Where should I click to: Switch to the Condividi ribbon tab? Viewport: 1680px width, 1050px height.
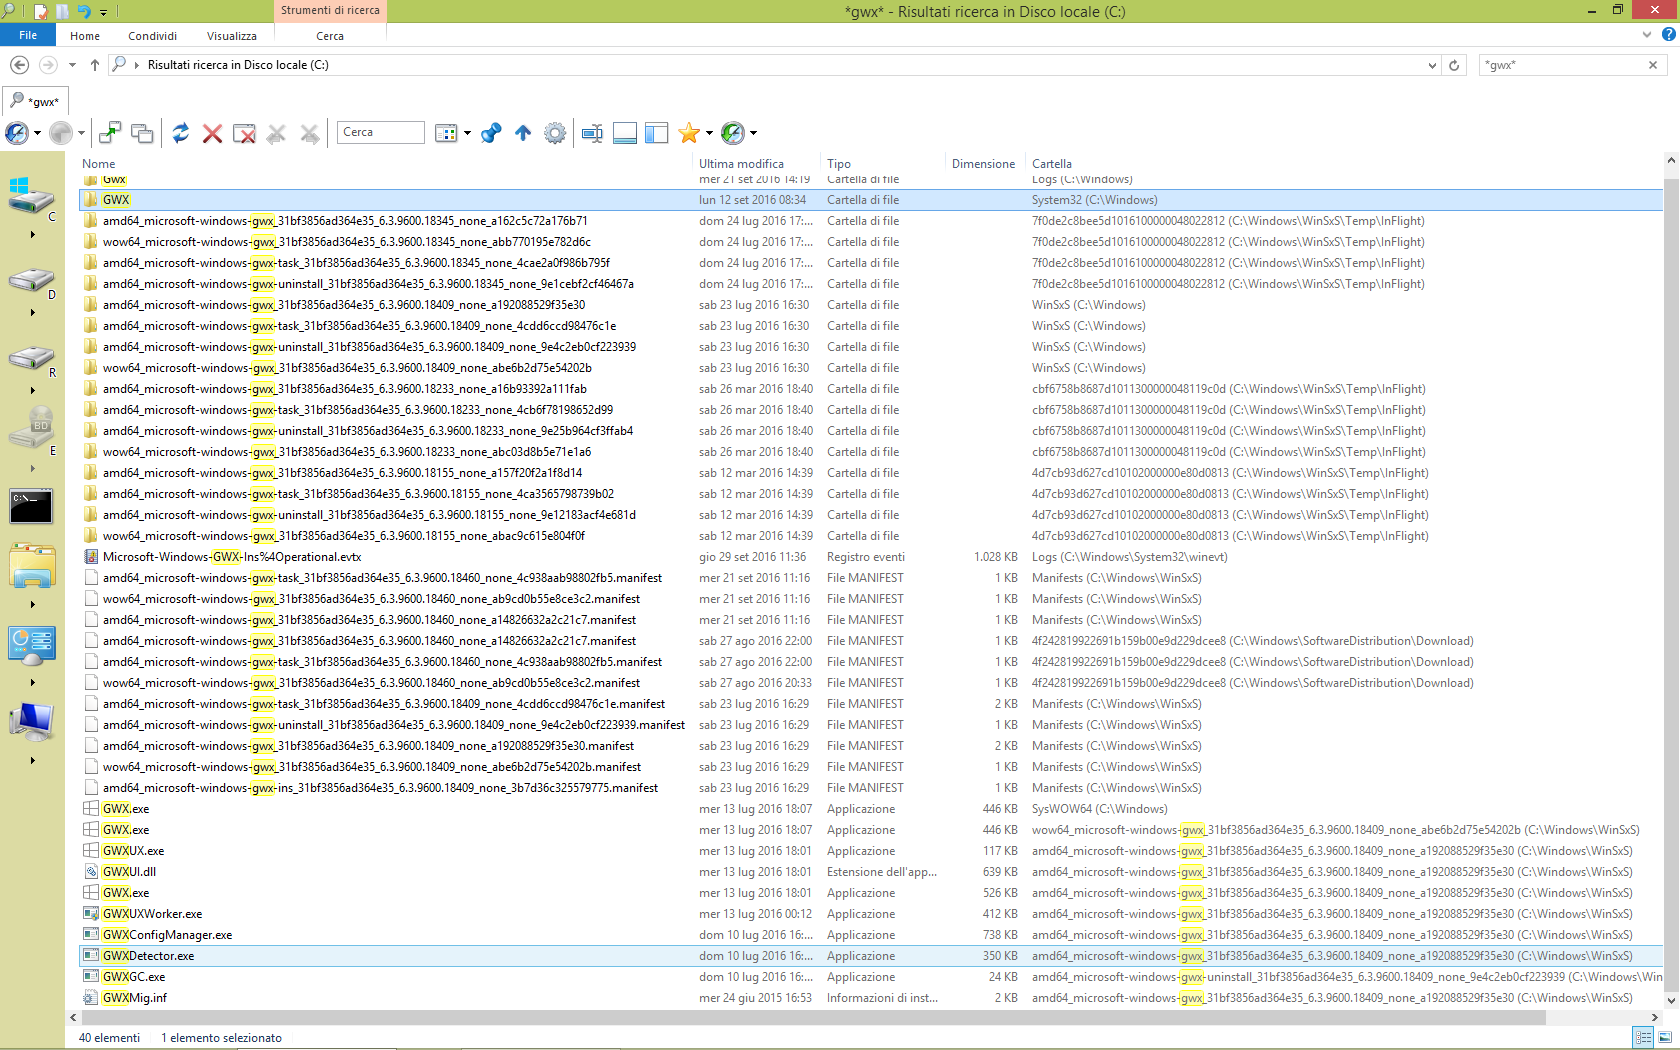point(152,36)
